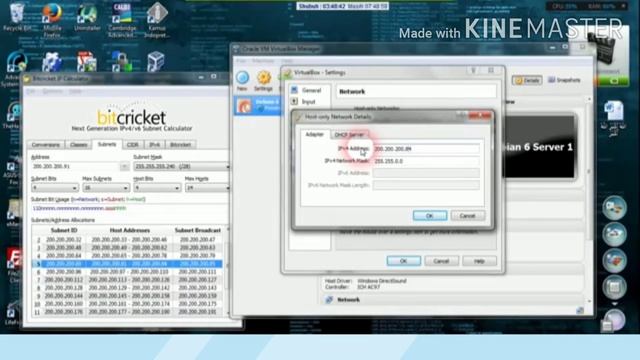This screenshot has width=640, height=360.
Task: Click Cancel in VirtualBox Settings dialog
Action: tap(441, 261)
